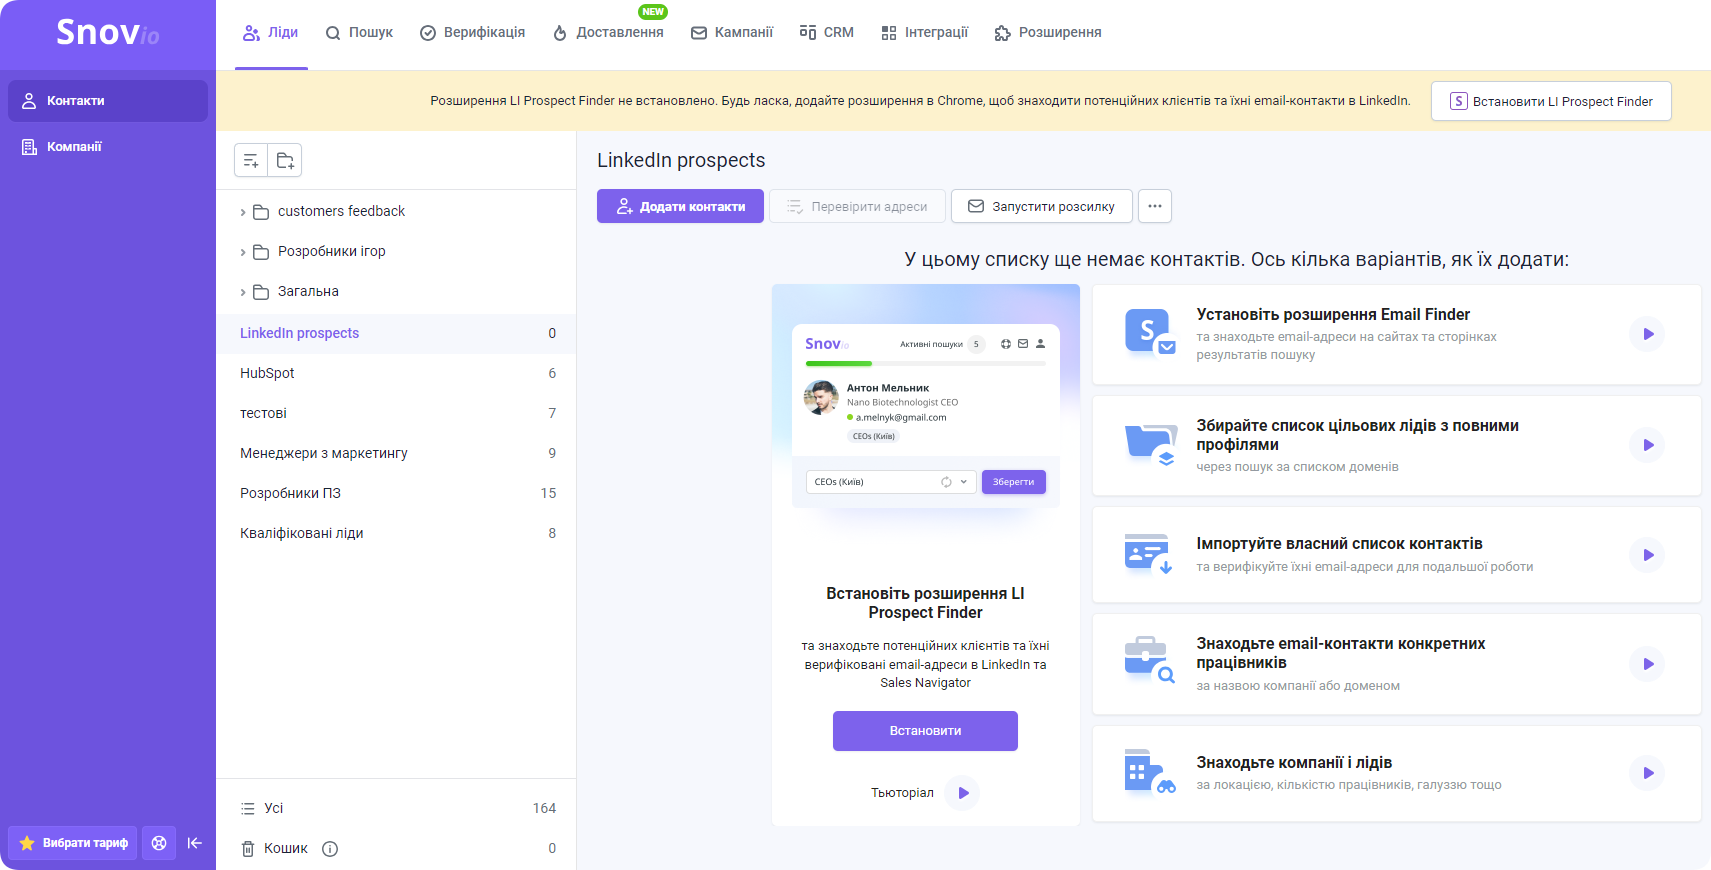The height and width of the screenshot is (870, 1711).
Task: Click the Email Finder extension icon
Action: point(1150,333)
